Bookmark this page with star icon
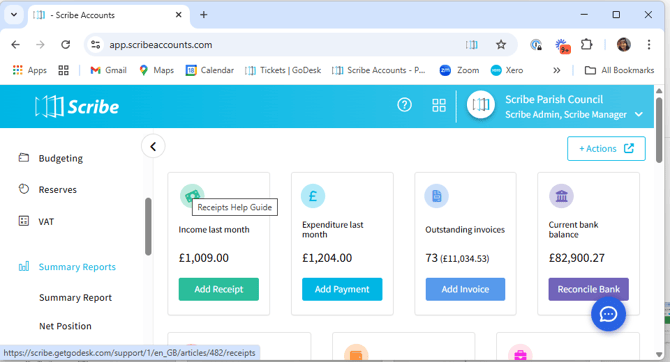 [501, 44]
